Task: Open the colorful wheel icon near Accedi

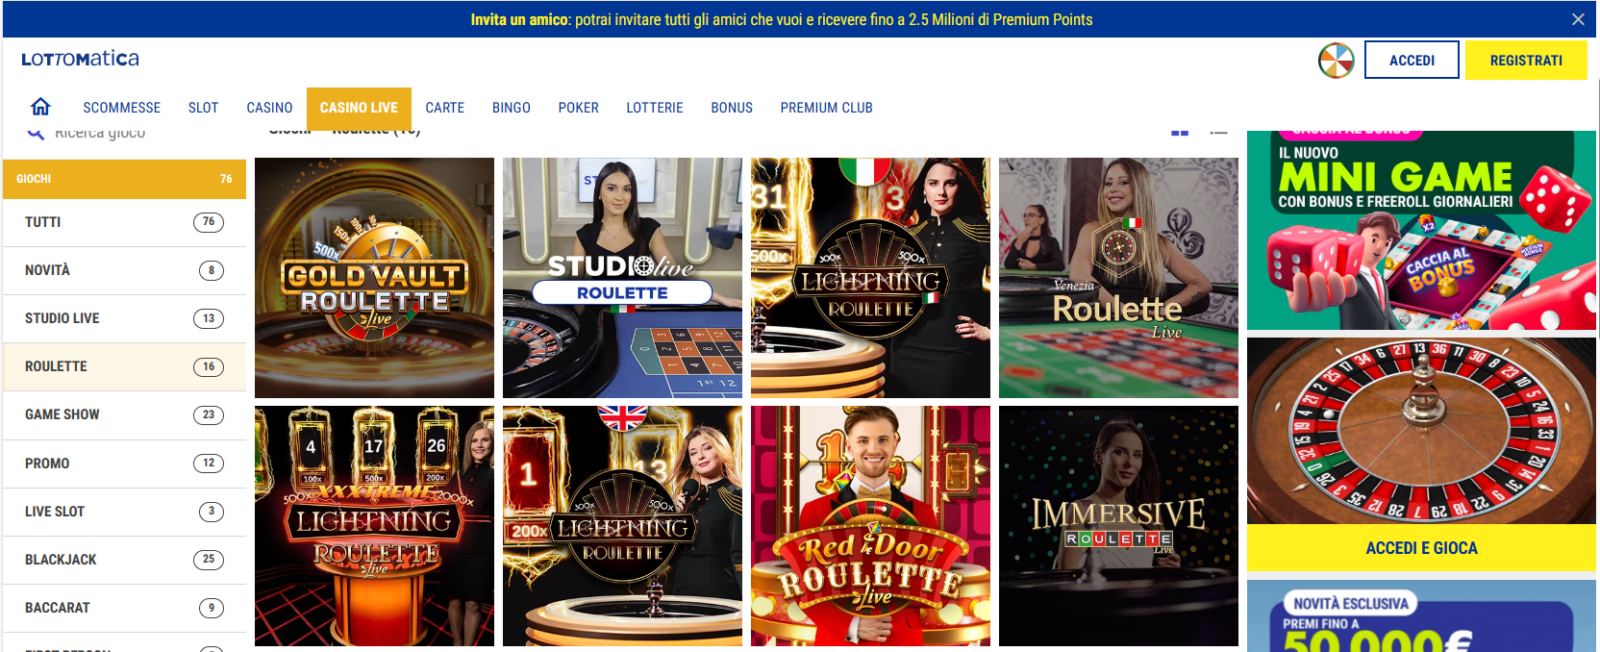Action: click(1336, 60)
